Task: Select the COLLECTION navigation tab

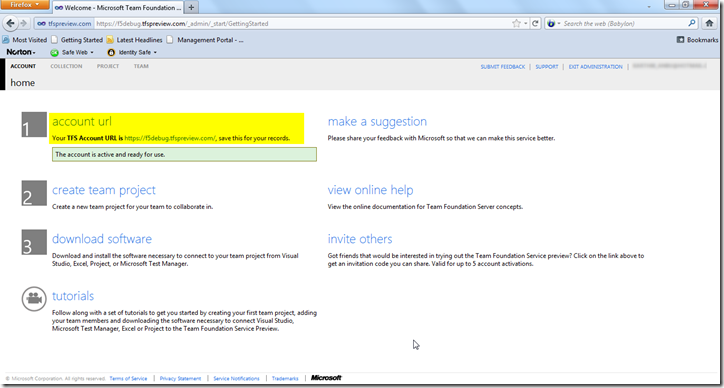Action: click(x=66, y=66)
